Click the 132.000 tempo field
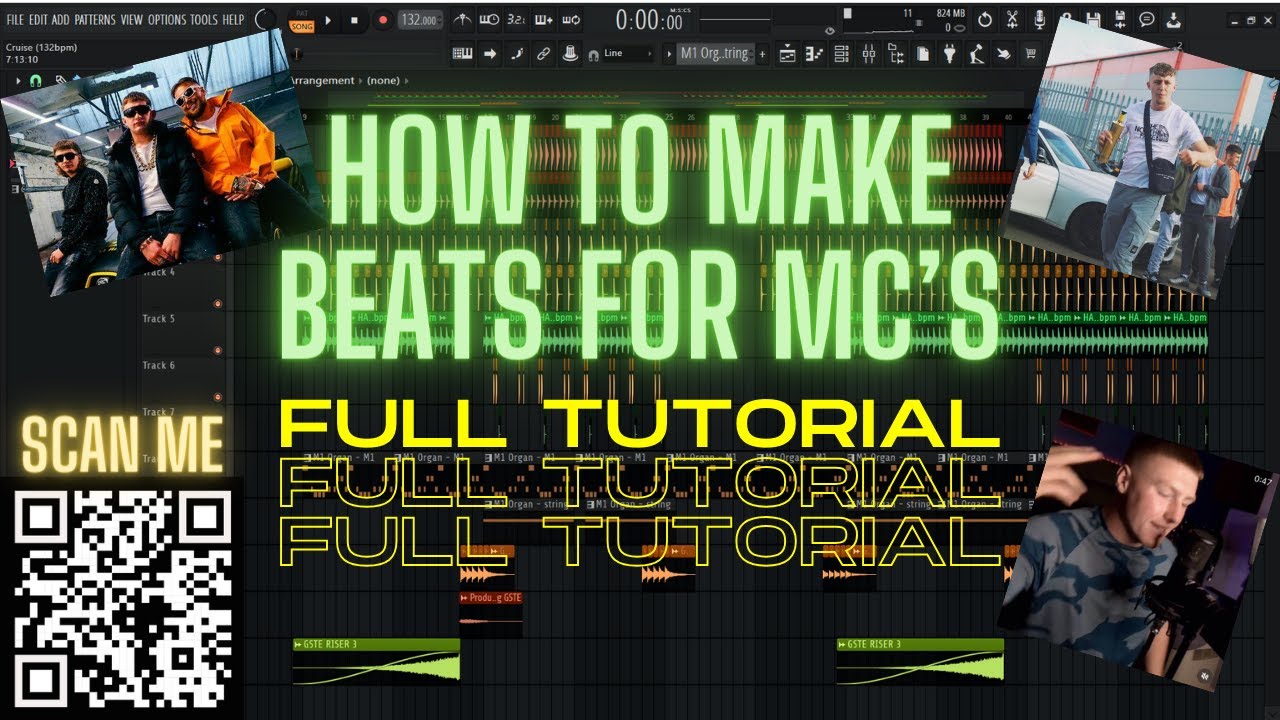Image resolution: width=1280 pixels, height=720 pixels. tap(419, 19)
